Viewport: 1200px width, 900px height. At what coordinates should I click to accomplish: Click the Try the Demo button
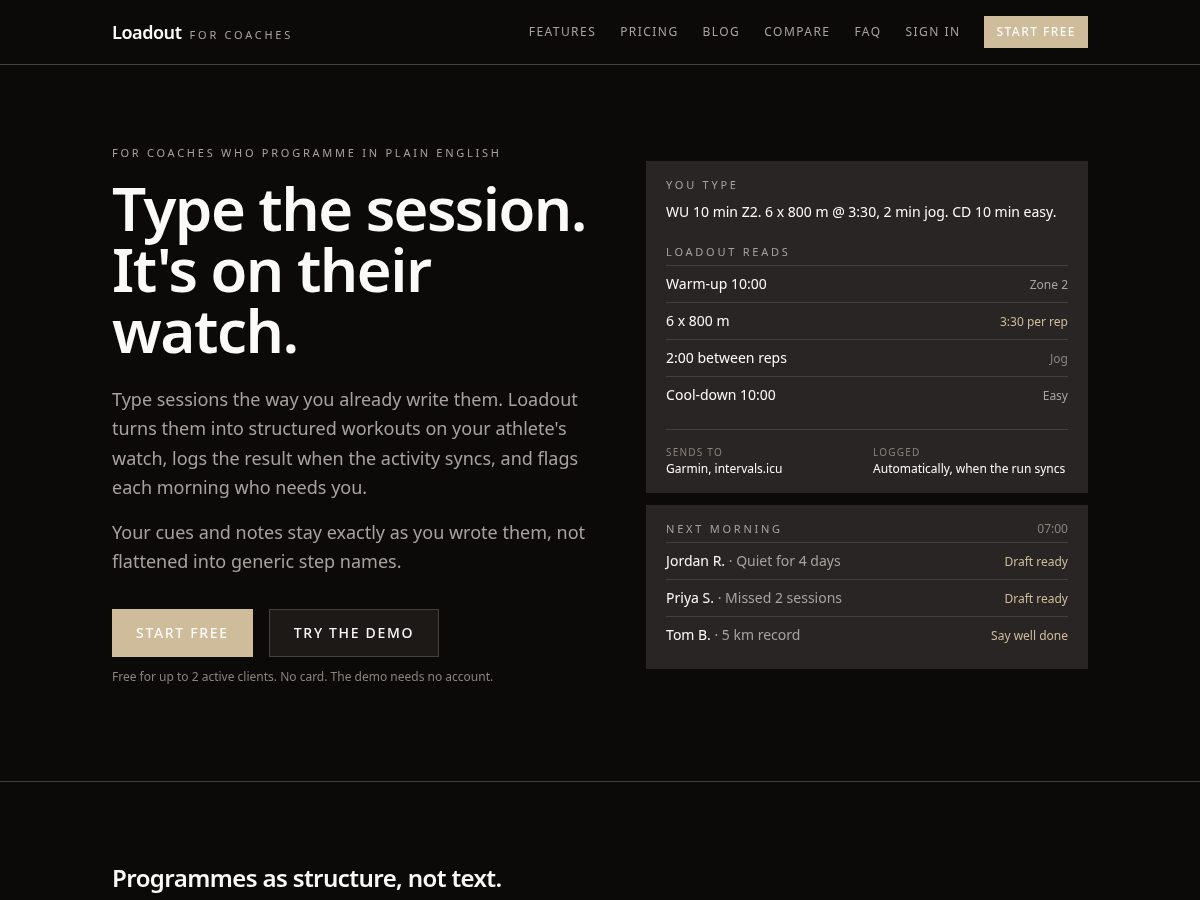354,633
